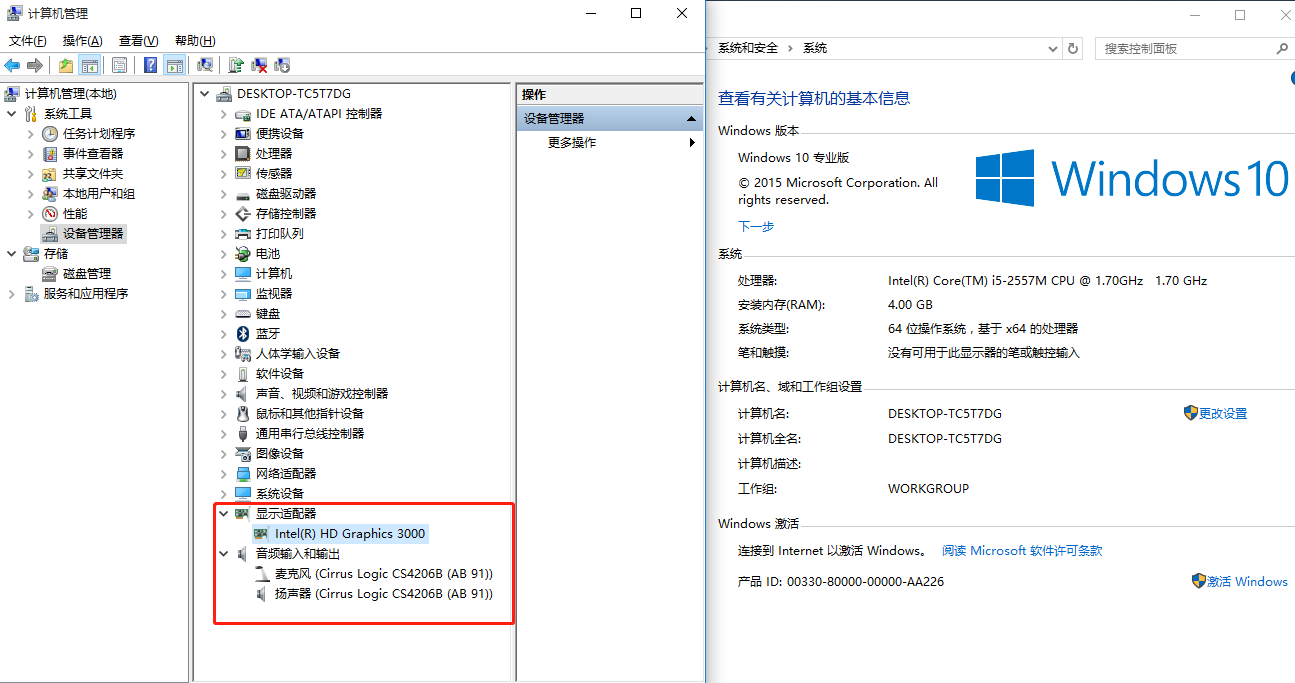Click the 更改设置 link
1295x683 pixels.
[x=1223, y=413]
